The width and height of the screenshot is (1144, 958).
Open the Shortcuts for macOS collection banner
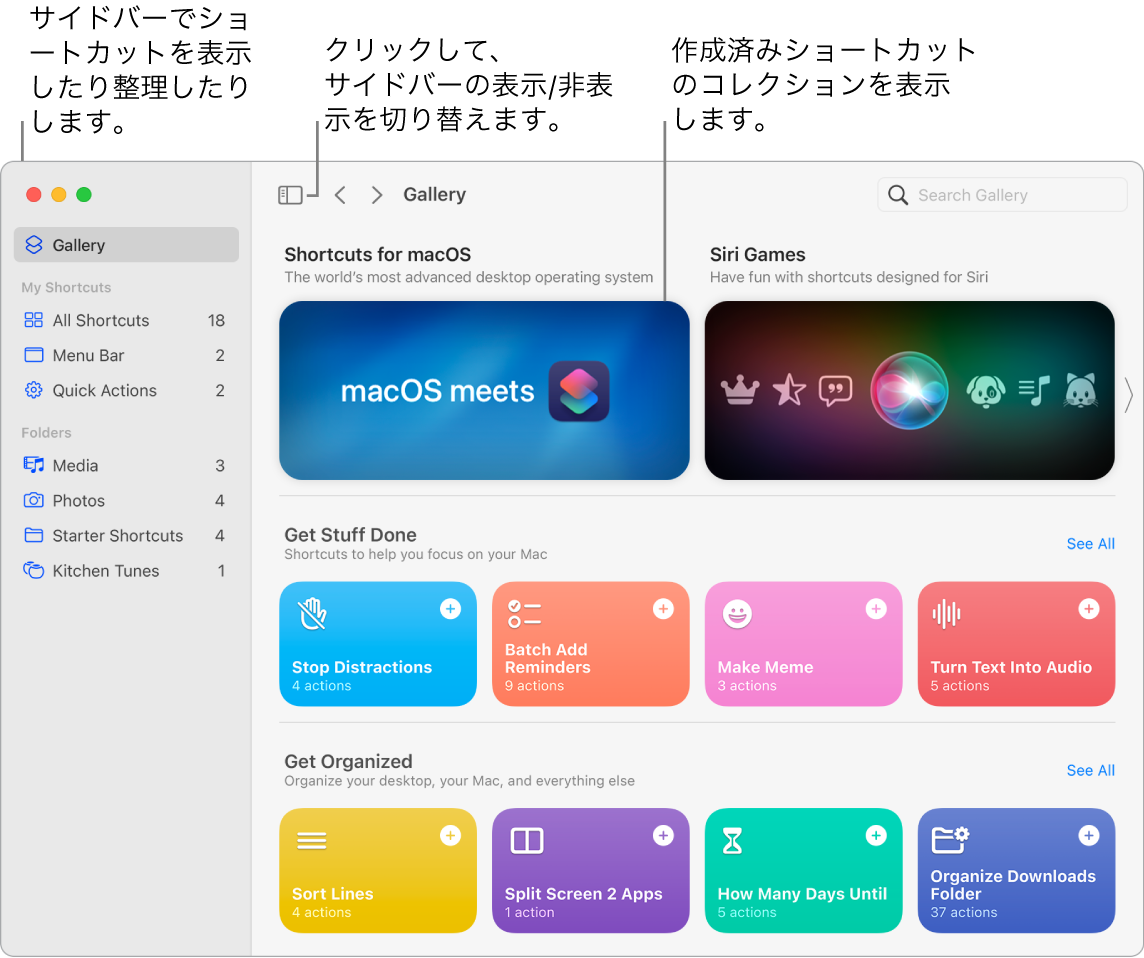[x=484, y=390]
